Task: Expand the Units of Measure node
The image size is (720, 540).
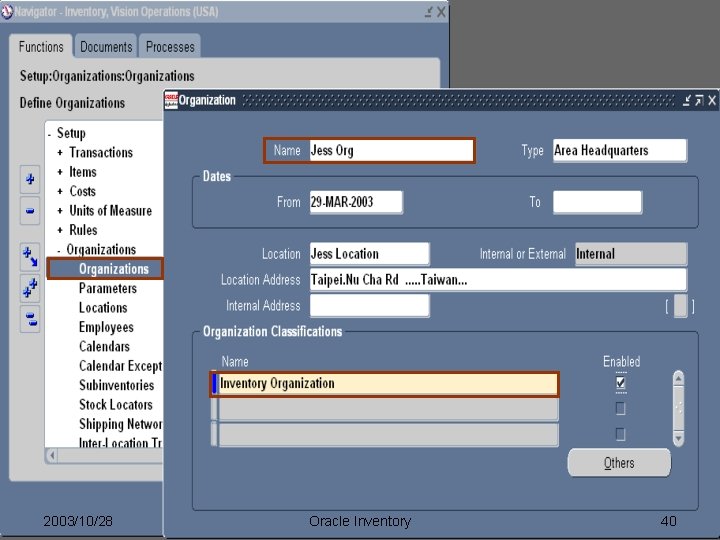Action: click(x=60, y=210)
